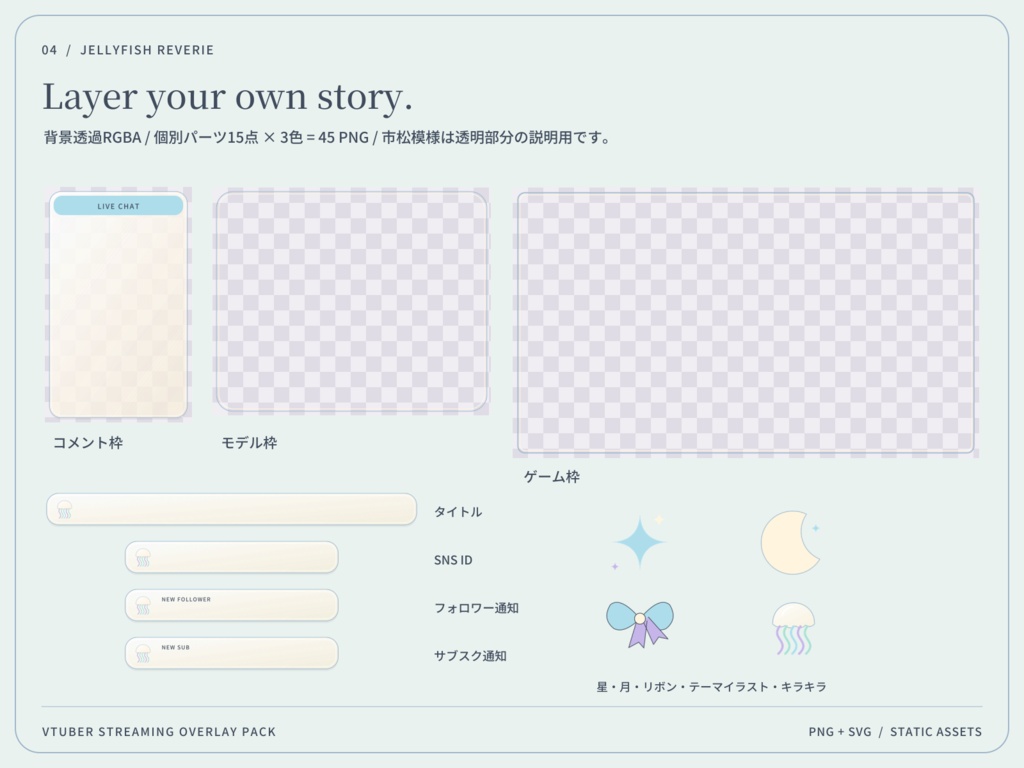Click the 'モデル枠' label
Screen dimensions: 1024x768
[249, 443]
